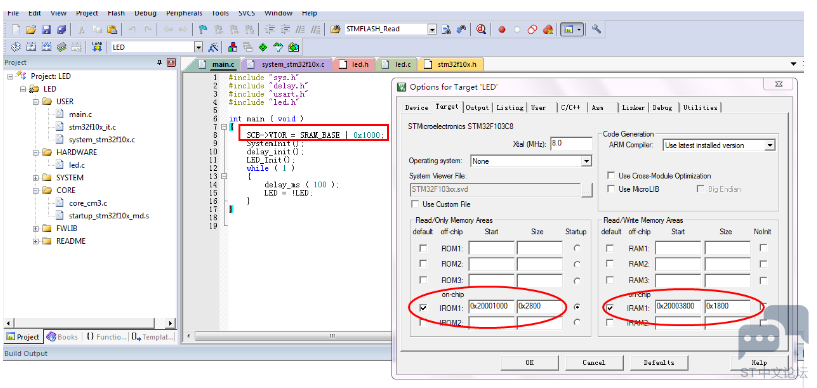Image resolution: width=817 pixels, height=388 pixels.
Task: Select the IROM1 Startup radio button
Action: pyautogui.click(x=577, y=307)
